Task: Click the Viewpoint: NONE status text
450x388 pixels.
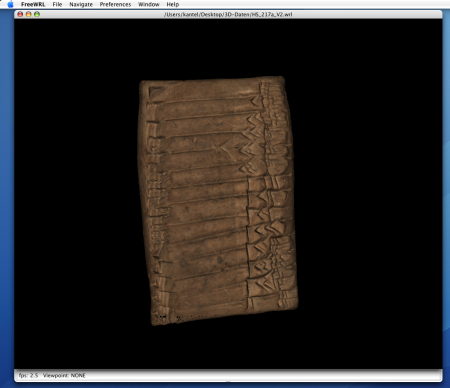Action: point(64,375)
